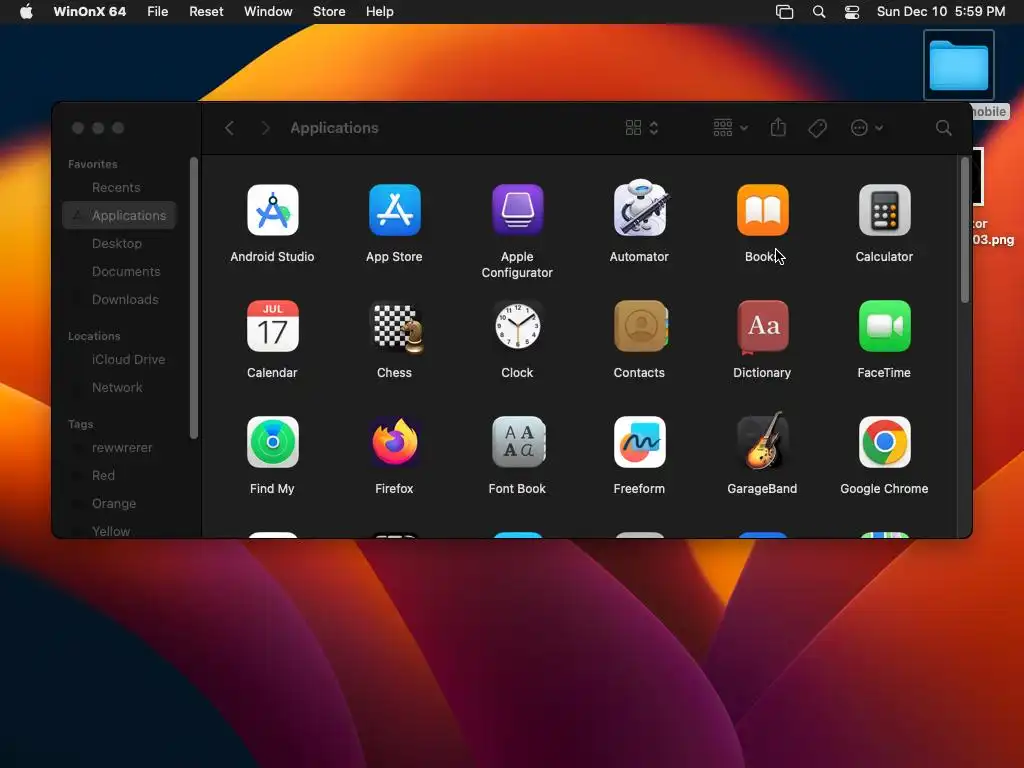Select the Find My app icon
This screenshot has height=768, width=1024.
(272, 442)
